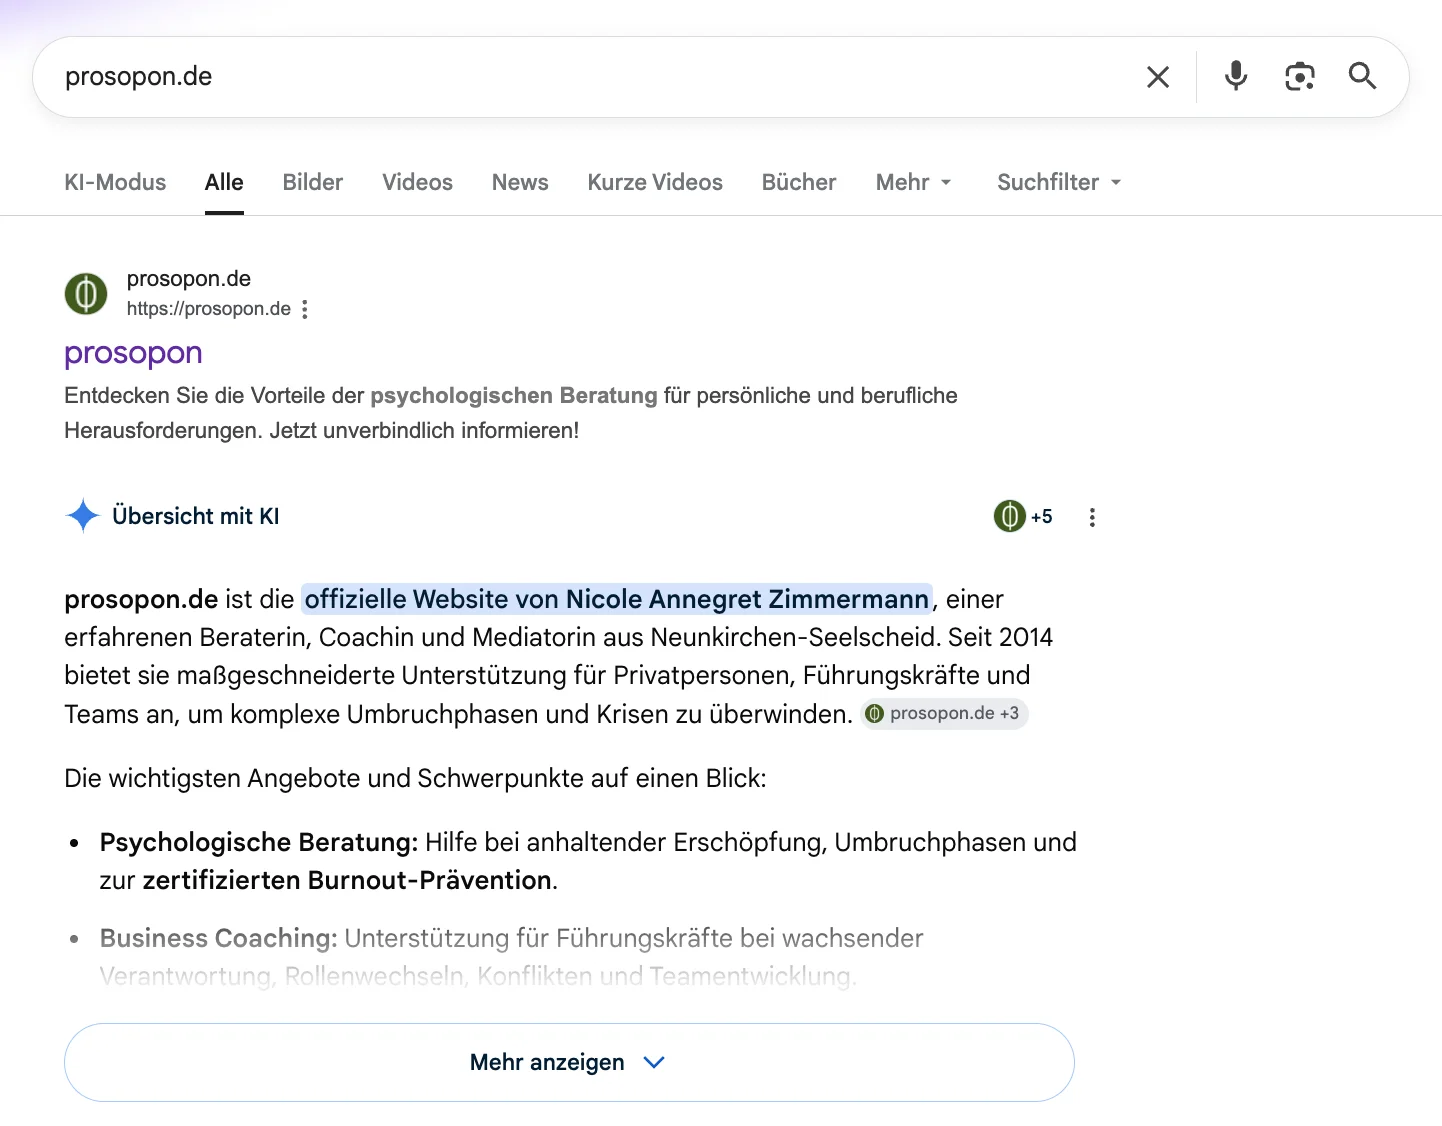Submit the search with the magnifying glass icon
The height and width of the screenshot is (1126, 1442).
1362,76
